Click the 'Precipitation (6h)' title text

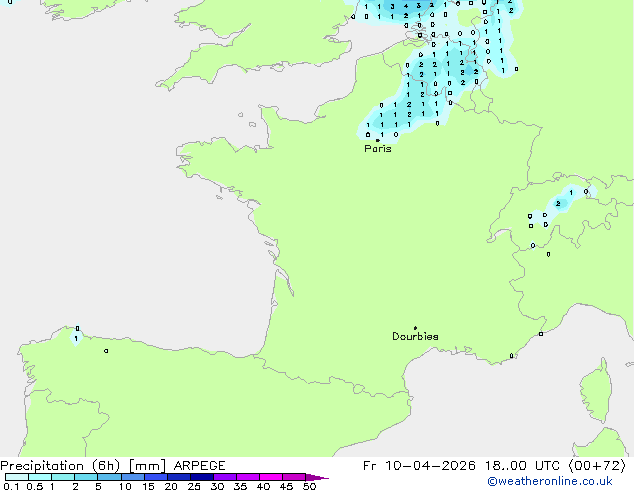[x=60, y=466]
